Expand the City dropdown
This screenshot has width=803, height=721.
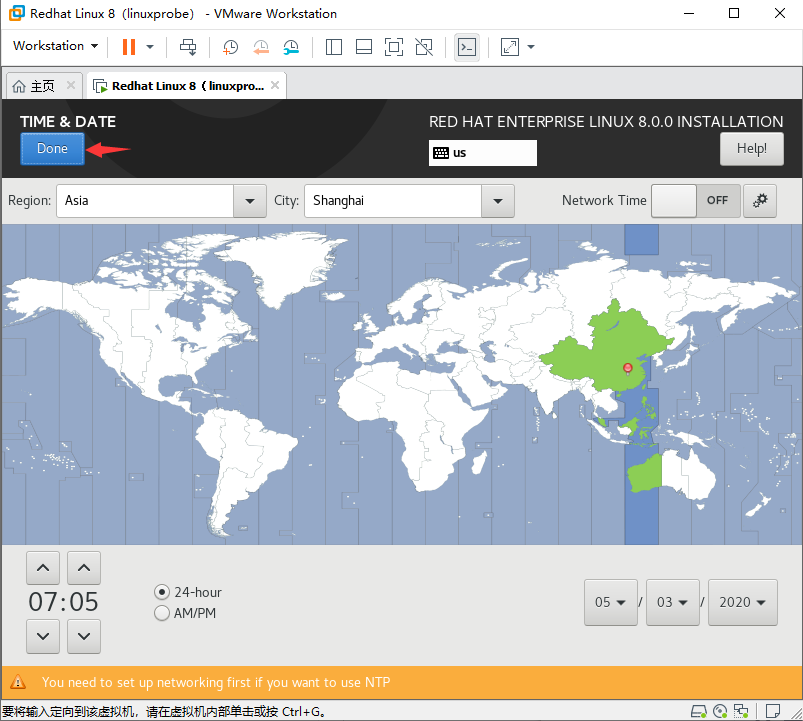497,201
